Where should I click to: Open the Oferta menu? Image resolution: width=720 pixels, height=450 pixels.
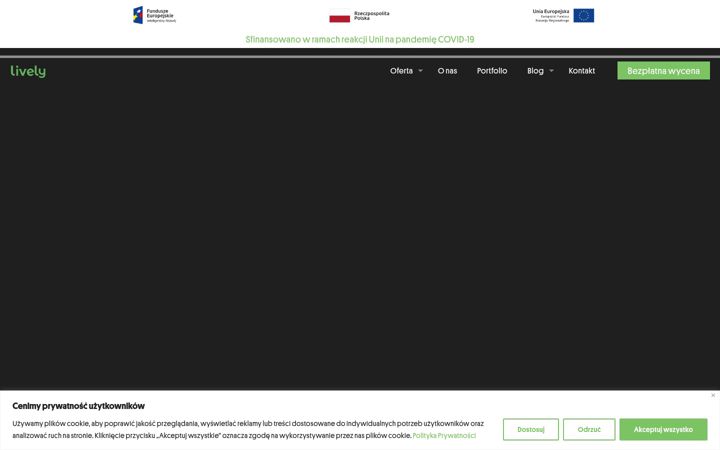[x=401, y=71]
